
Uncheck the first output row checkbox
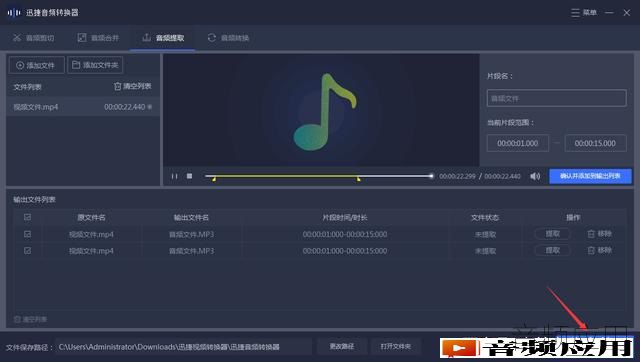click(27, 234)
